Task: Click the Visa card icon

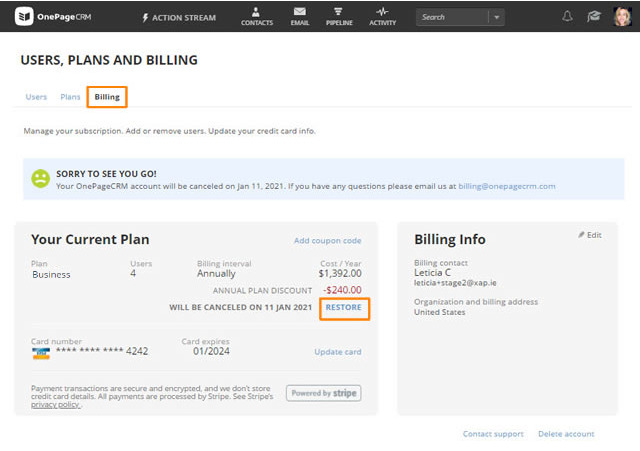Action: coord(41,353)
